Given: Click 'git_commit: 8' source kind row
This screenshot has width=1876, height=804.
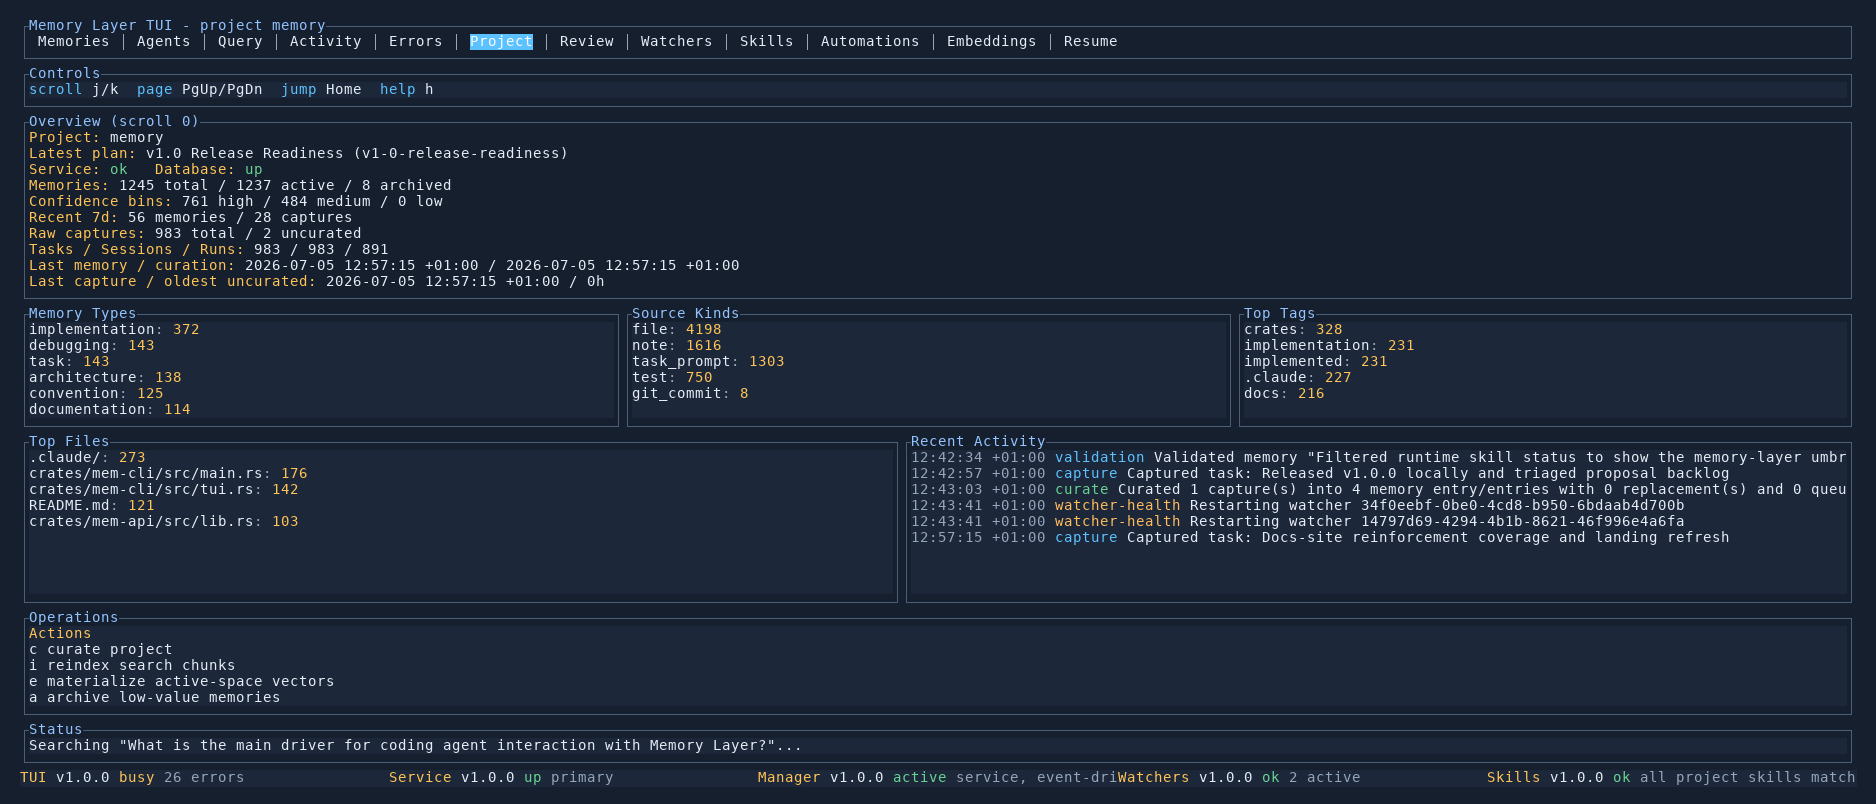Looking at the screenshot, I should tap(690, 393).
